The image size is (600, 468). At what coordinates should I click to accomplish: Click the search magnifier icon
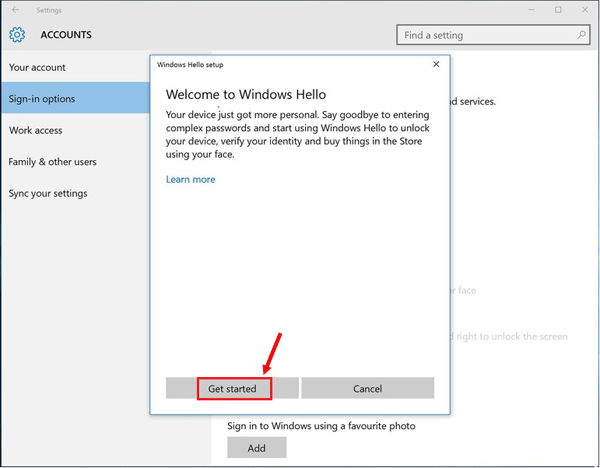pos(581,35)
